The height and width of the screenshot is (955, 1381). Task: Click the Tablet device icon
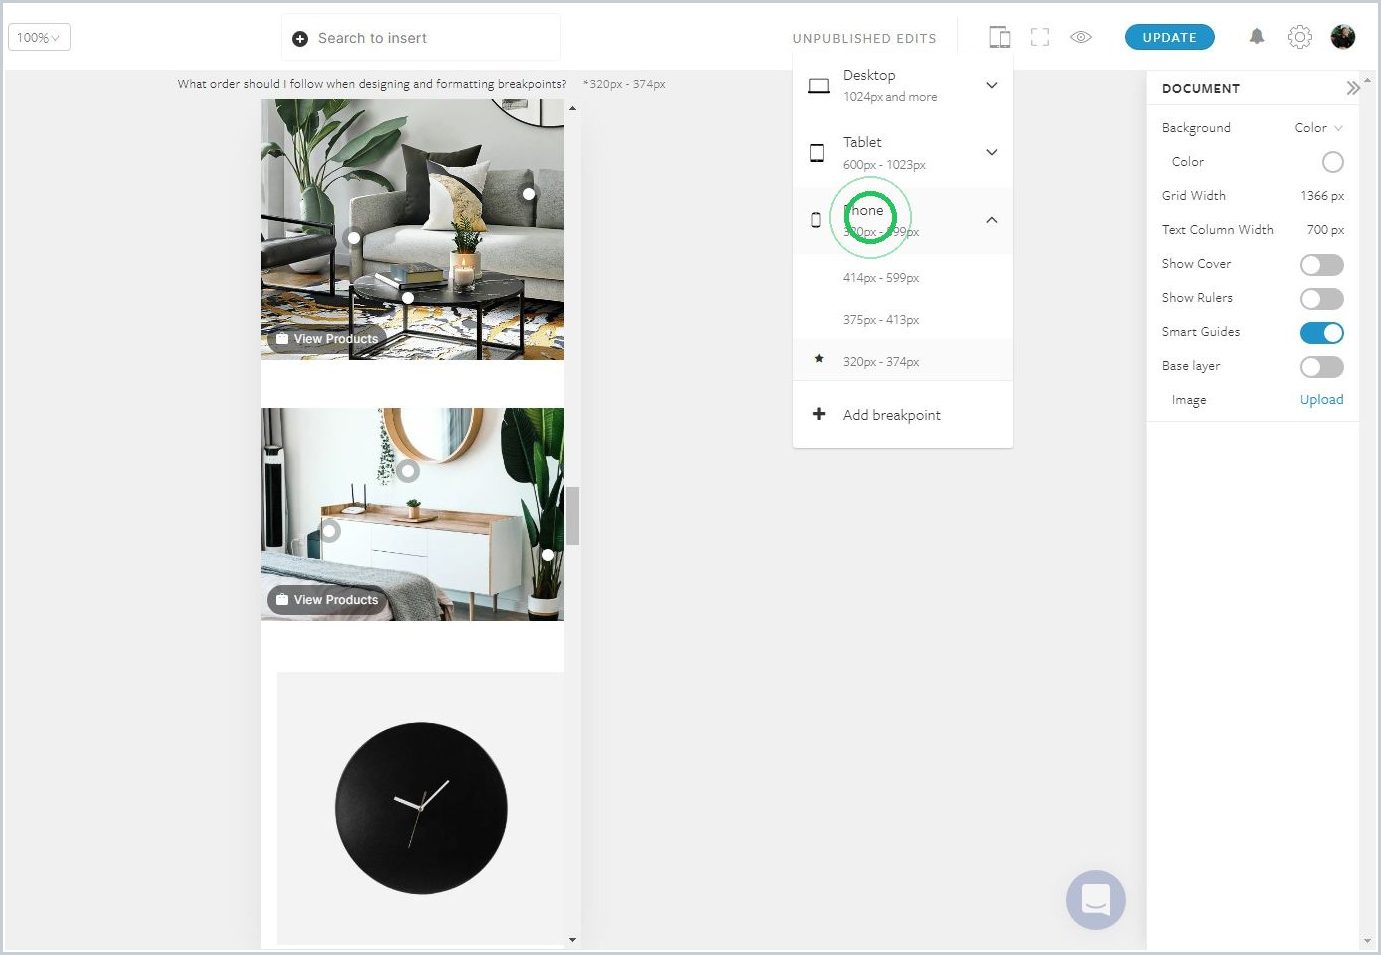817,153
